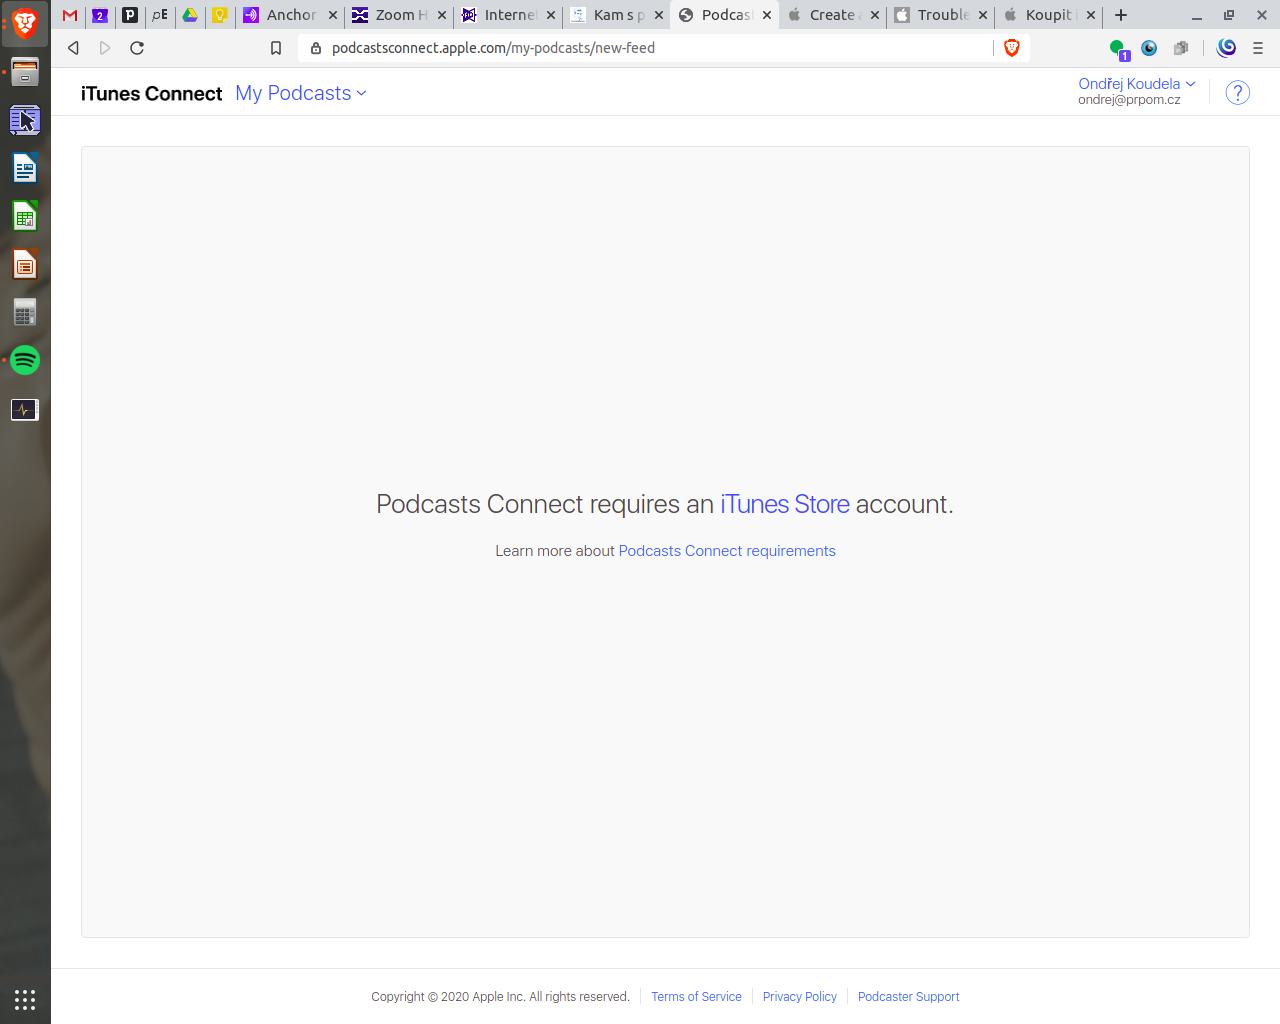Open the Podcasts Connect requirements link
This screenshot has height=1024, width=1280.
(727, 551)
